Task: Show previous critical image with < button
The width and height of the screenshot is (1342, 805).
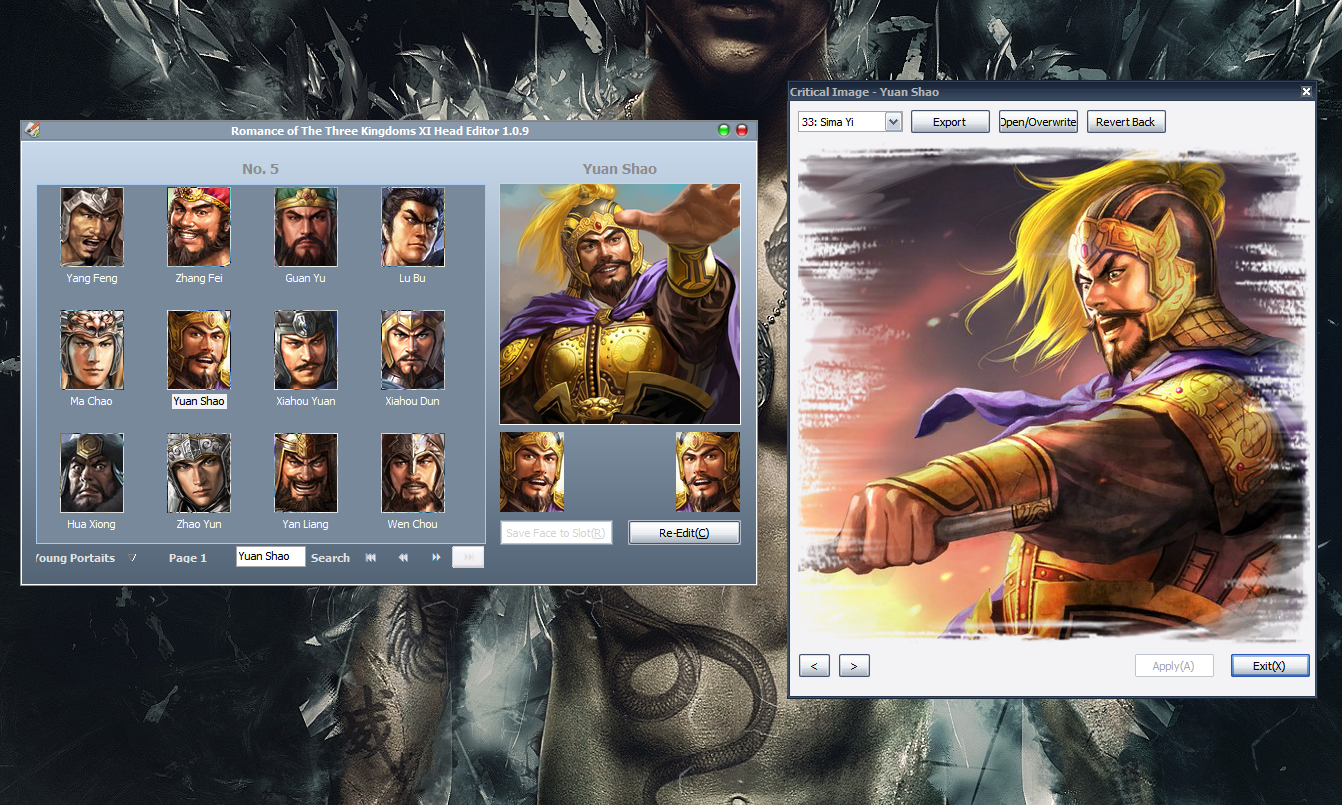Action: (814, 666)
